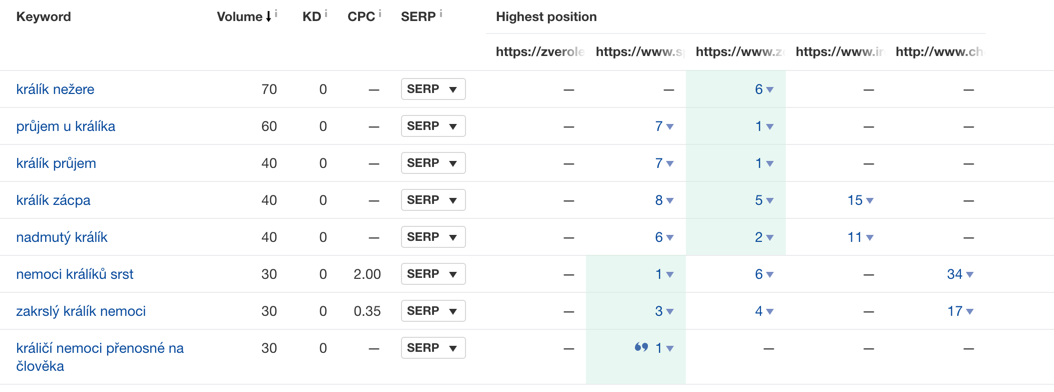Open SERP dropdown for nadmutý králík
The width and height of the screenshot is (1054, 392).
[x=434, y=237]
